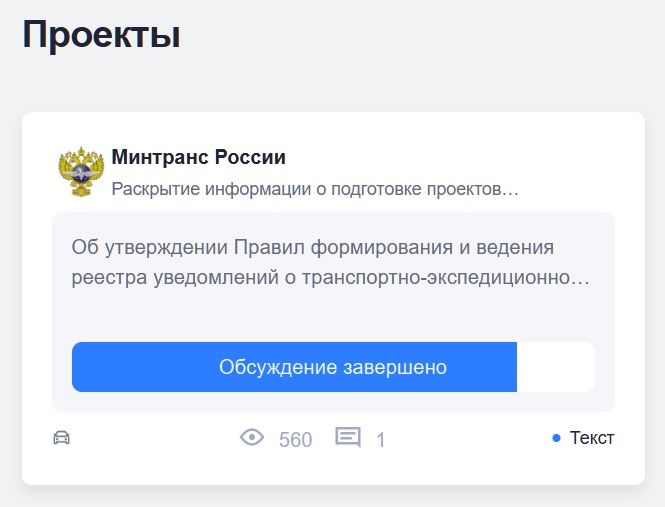Click the 560 views count

pyautogui.click(x=295, y=439)
